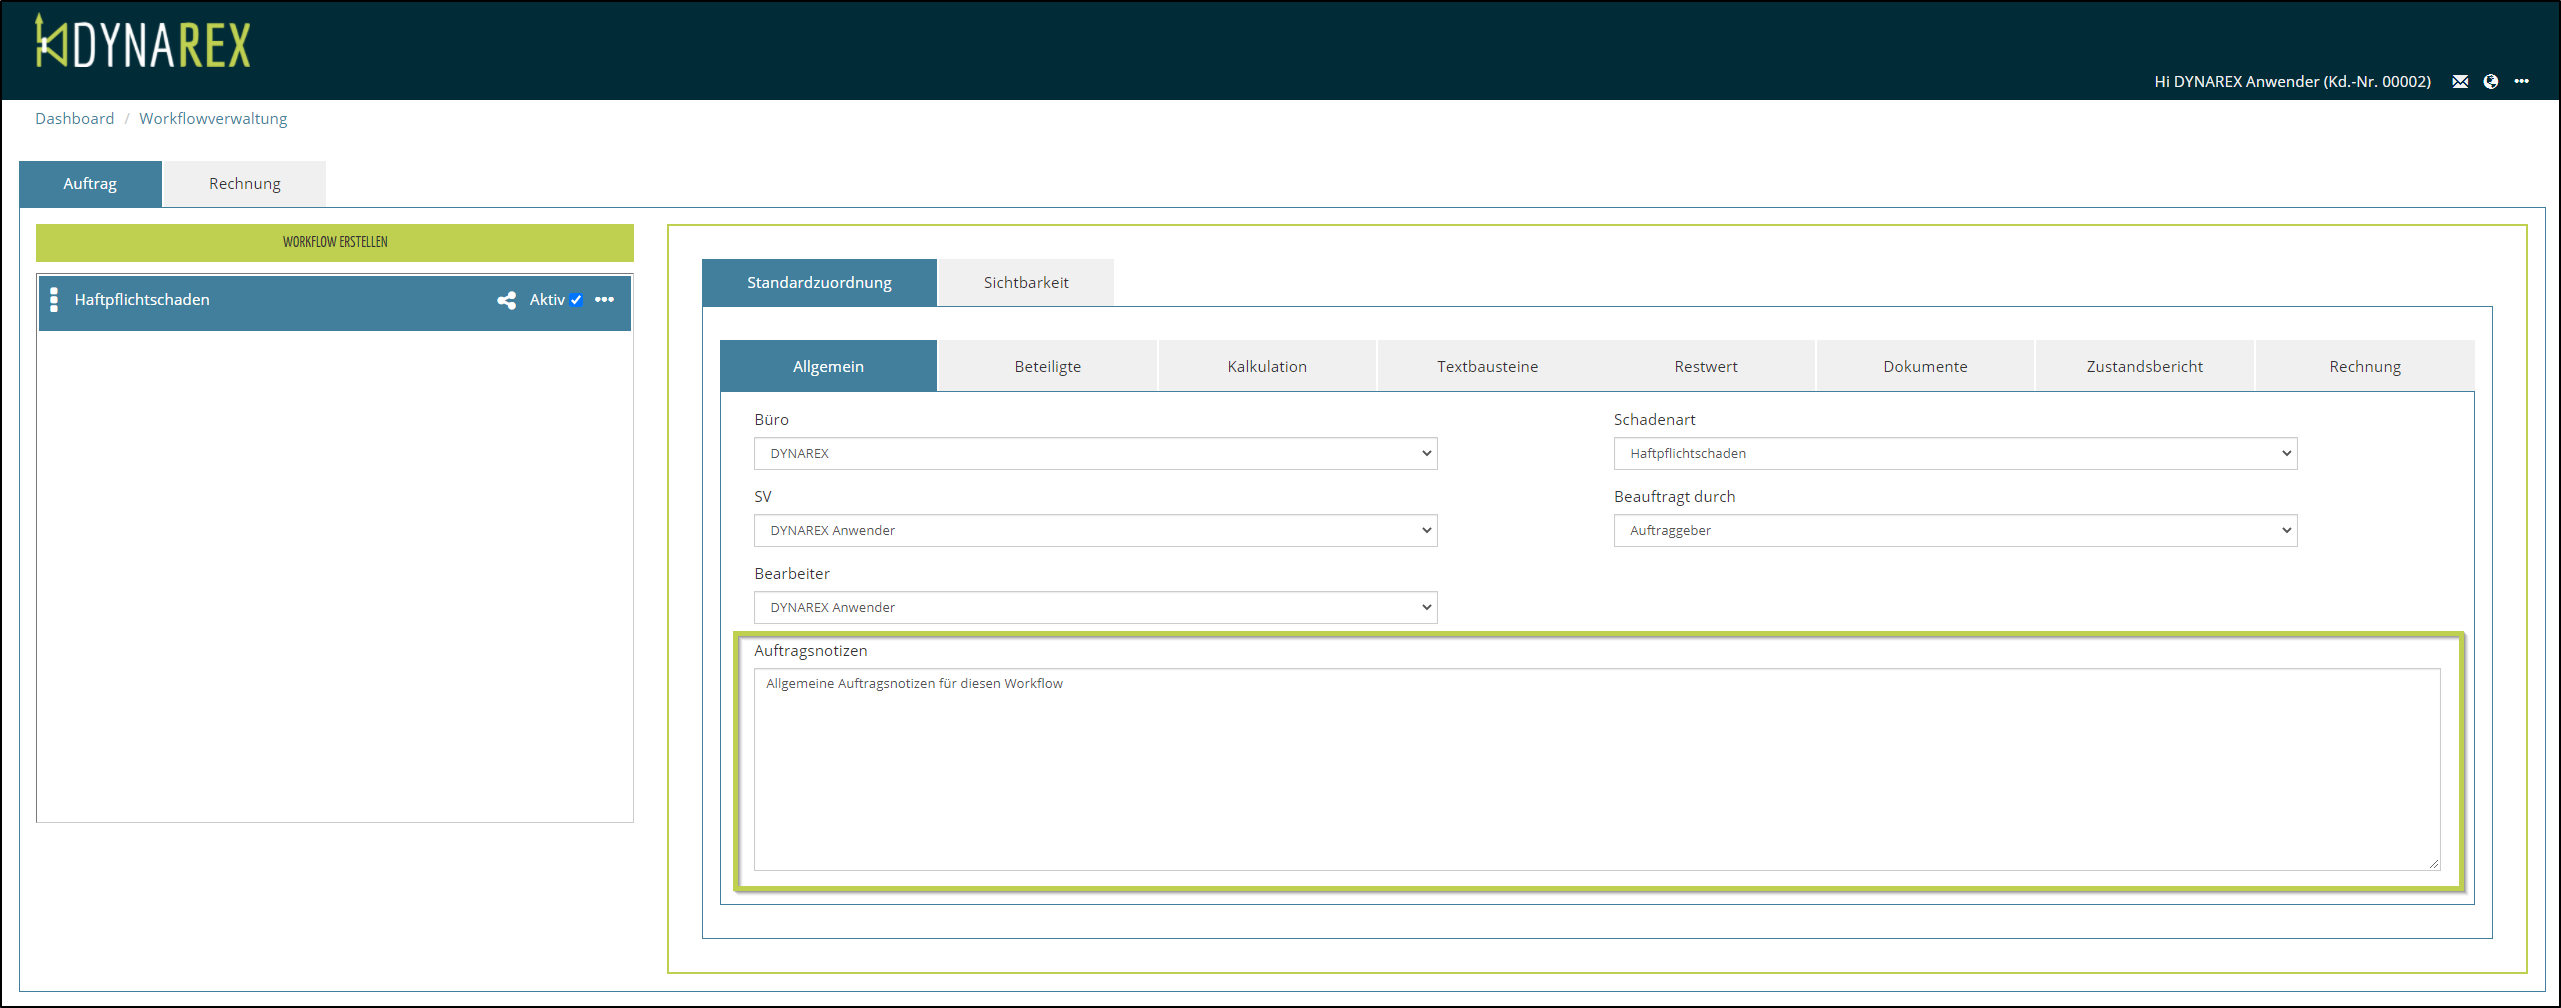This screenshot has width=2561, height=1008.
Task: Expand the Büro dropdown
Action: (1095, 454)
